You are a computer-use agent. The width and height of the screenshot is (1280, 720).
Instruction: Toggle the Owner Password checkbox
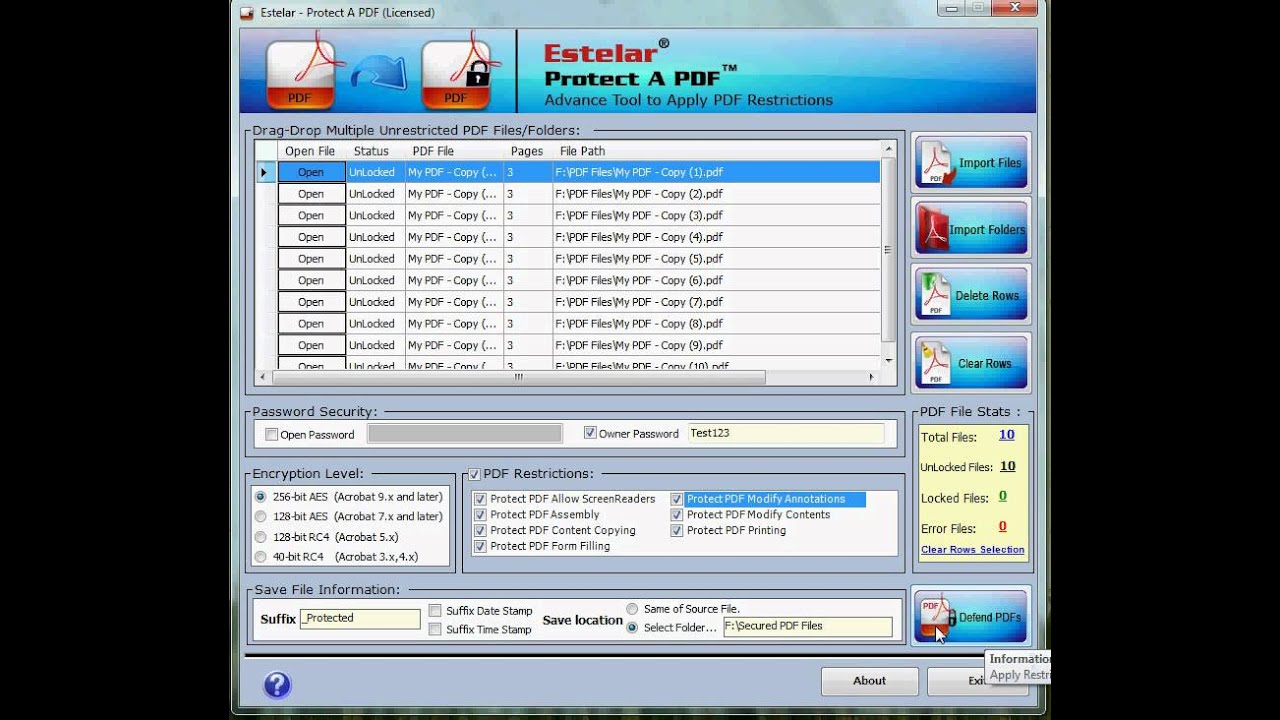click(x=590, y=433)
